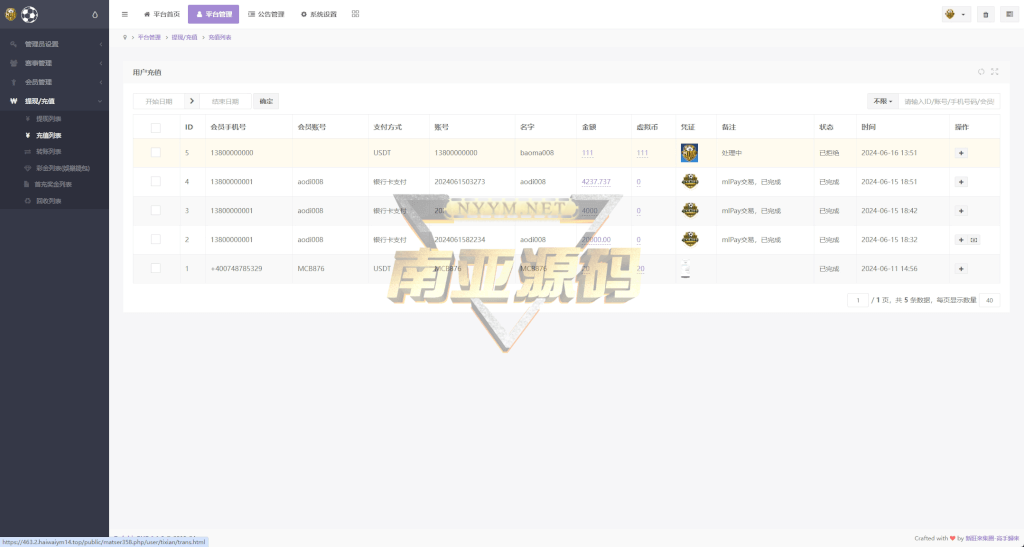Click the hamburger sidebar toggle icon
Viewport: 1024px width, 547px height.
pos(125,14)
